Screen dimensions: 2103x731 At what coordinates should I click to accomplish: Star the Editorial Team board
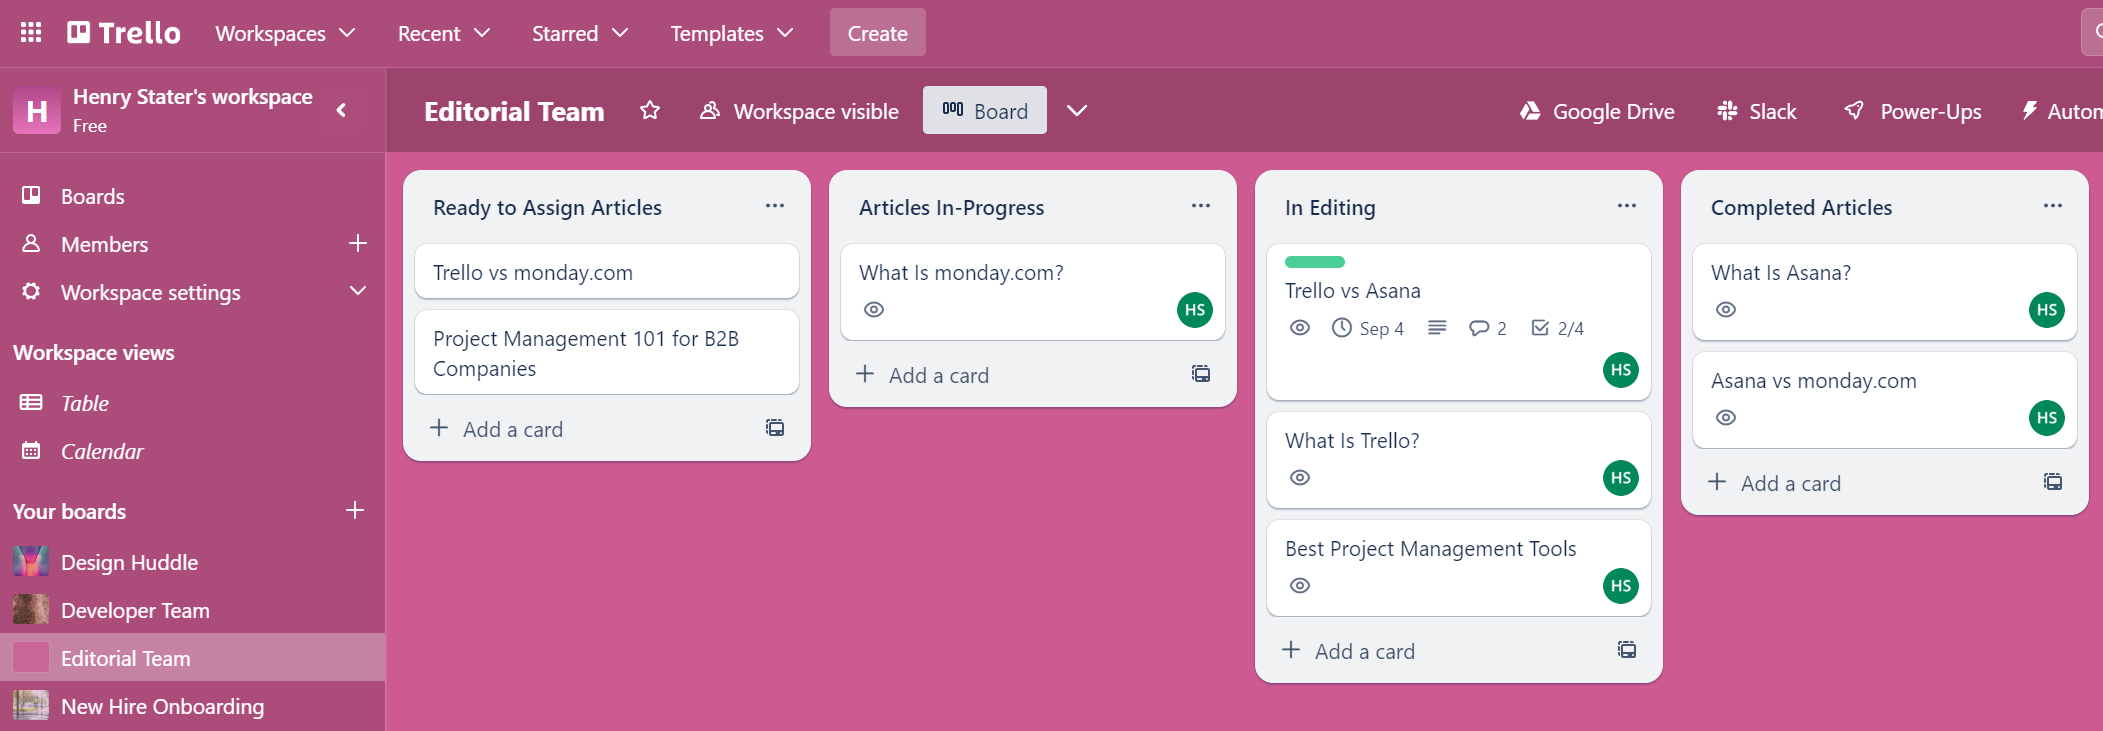click(650, 111)
